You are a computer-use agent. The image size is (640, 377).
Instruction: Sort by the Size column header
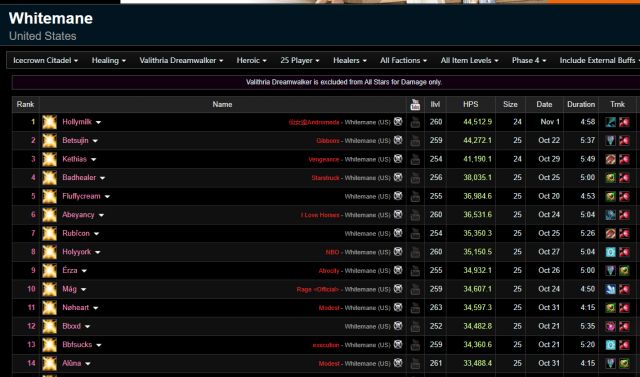click(x=510, y=104)
